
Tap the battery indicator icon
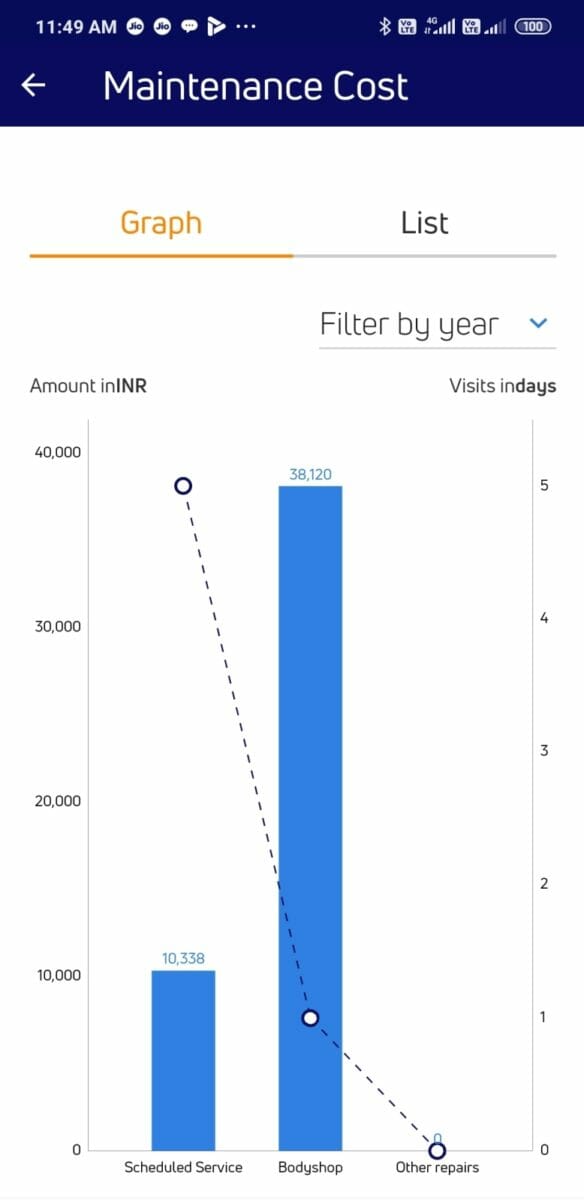tap(533, 27)
